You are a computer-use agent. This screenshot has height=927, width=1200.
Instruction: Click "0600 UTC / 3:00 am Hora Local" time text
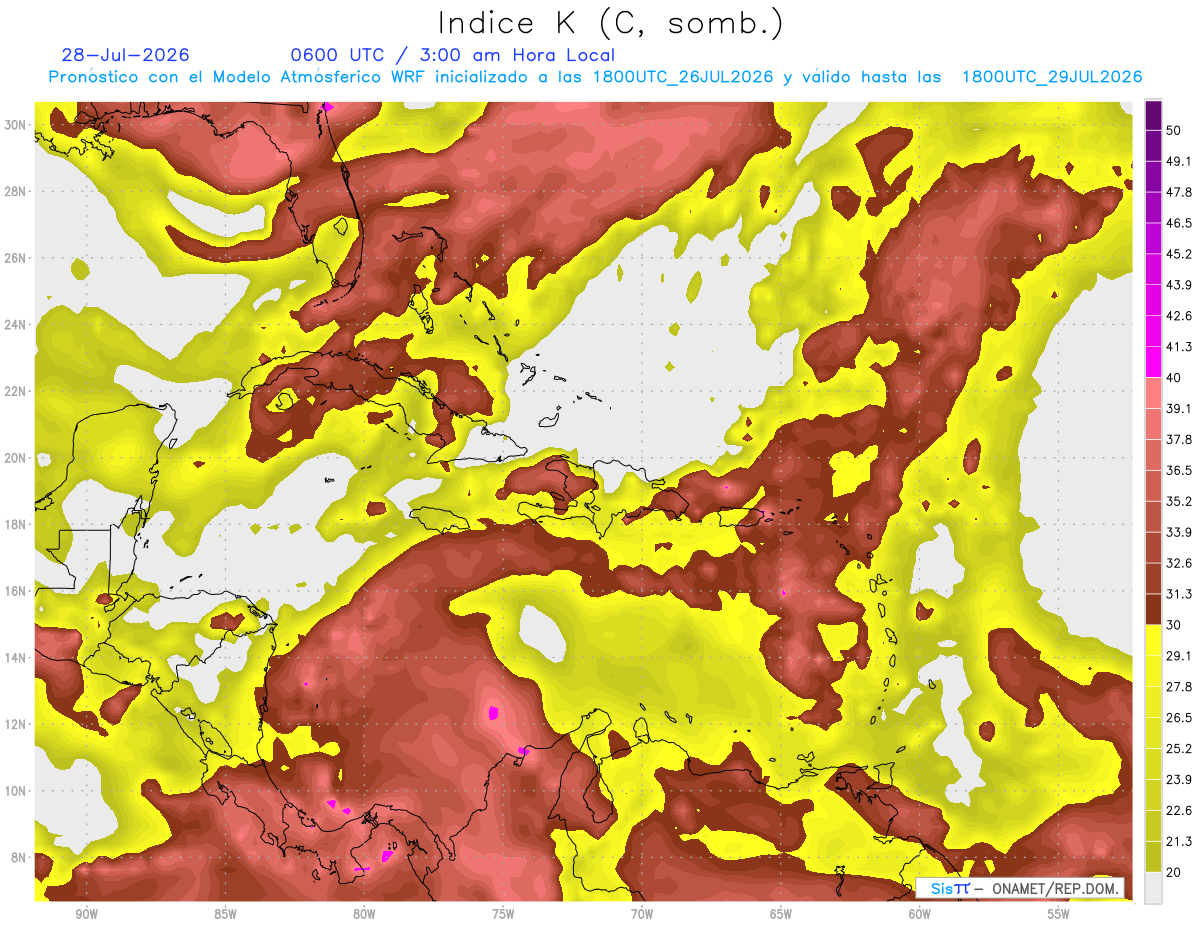(x=452, y=55)
